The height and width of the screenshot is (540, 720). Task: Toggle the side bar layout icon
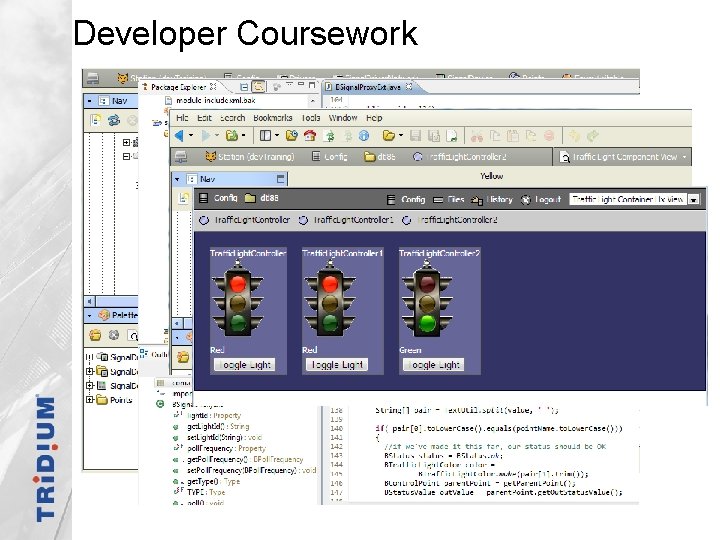tap(265, 135)
